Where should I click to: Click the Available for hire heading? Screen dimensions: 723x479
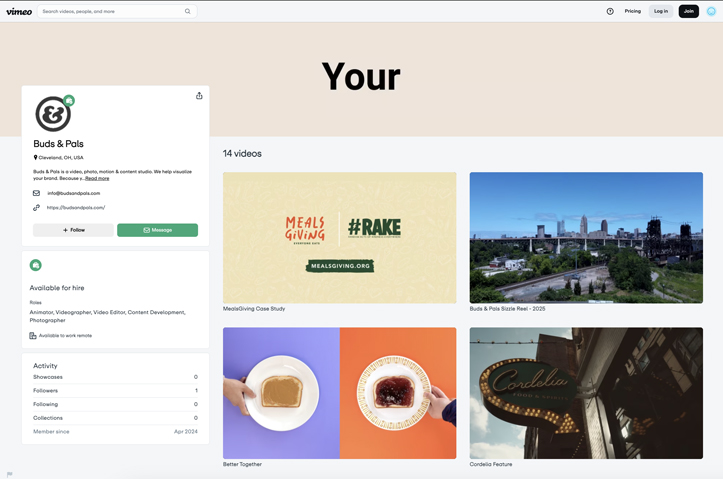click(x=57, y=288)
